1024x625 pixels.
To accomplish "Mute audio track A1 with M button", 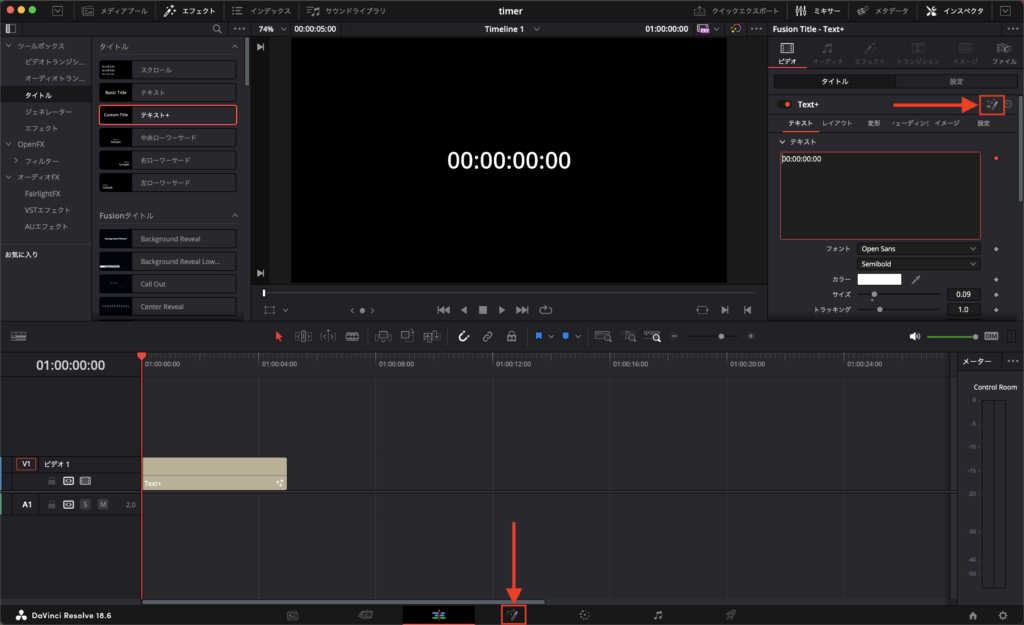I will (x=103, y=505).
